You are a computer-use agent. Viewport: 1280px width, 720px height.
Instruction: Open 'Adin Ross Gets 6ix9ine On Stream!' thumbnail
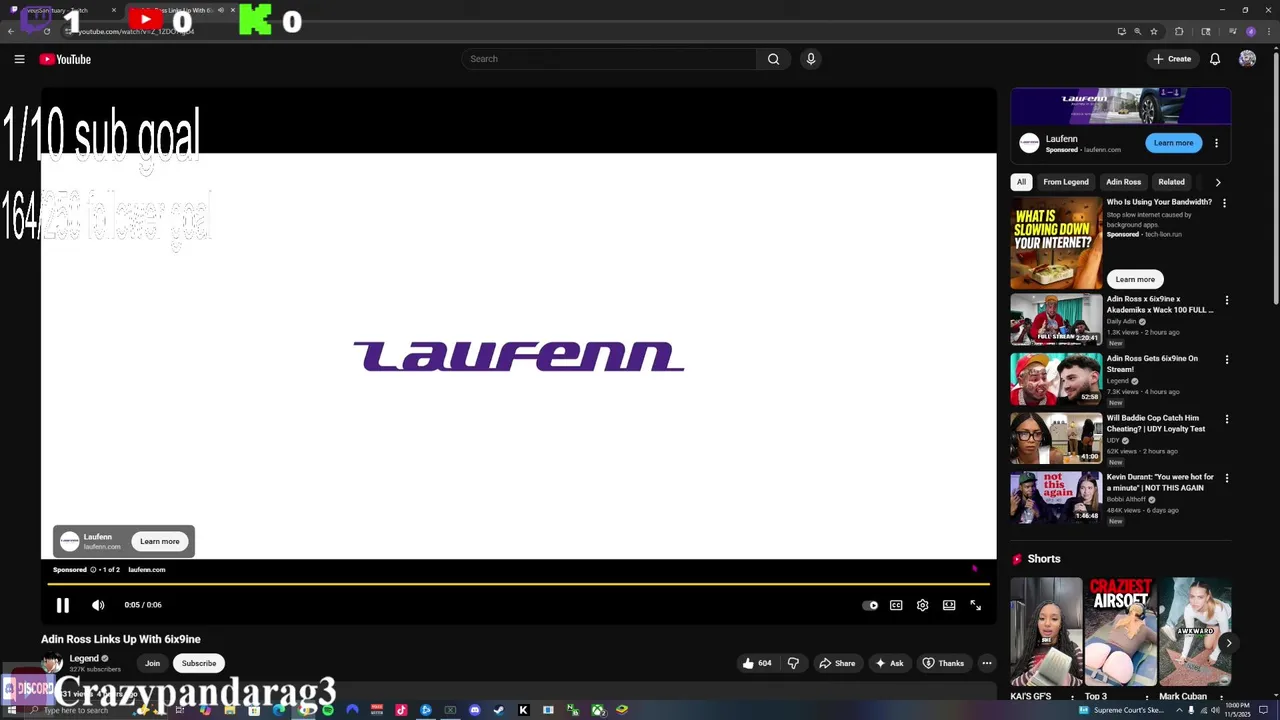[1056, 378]
